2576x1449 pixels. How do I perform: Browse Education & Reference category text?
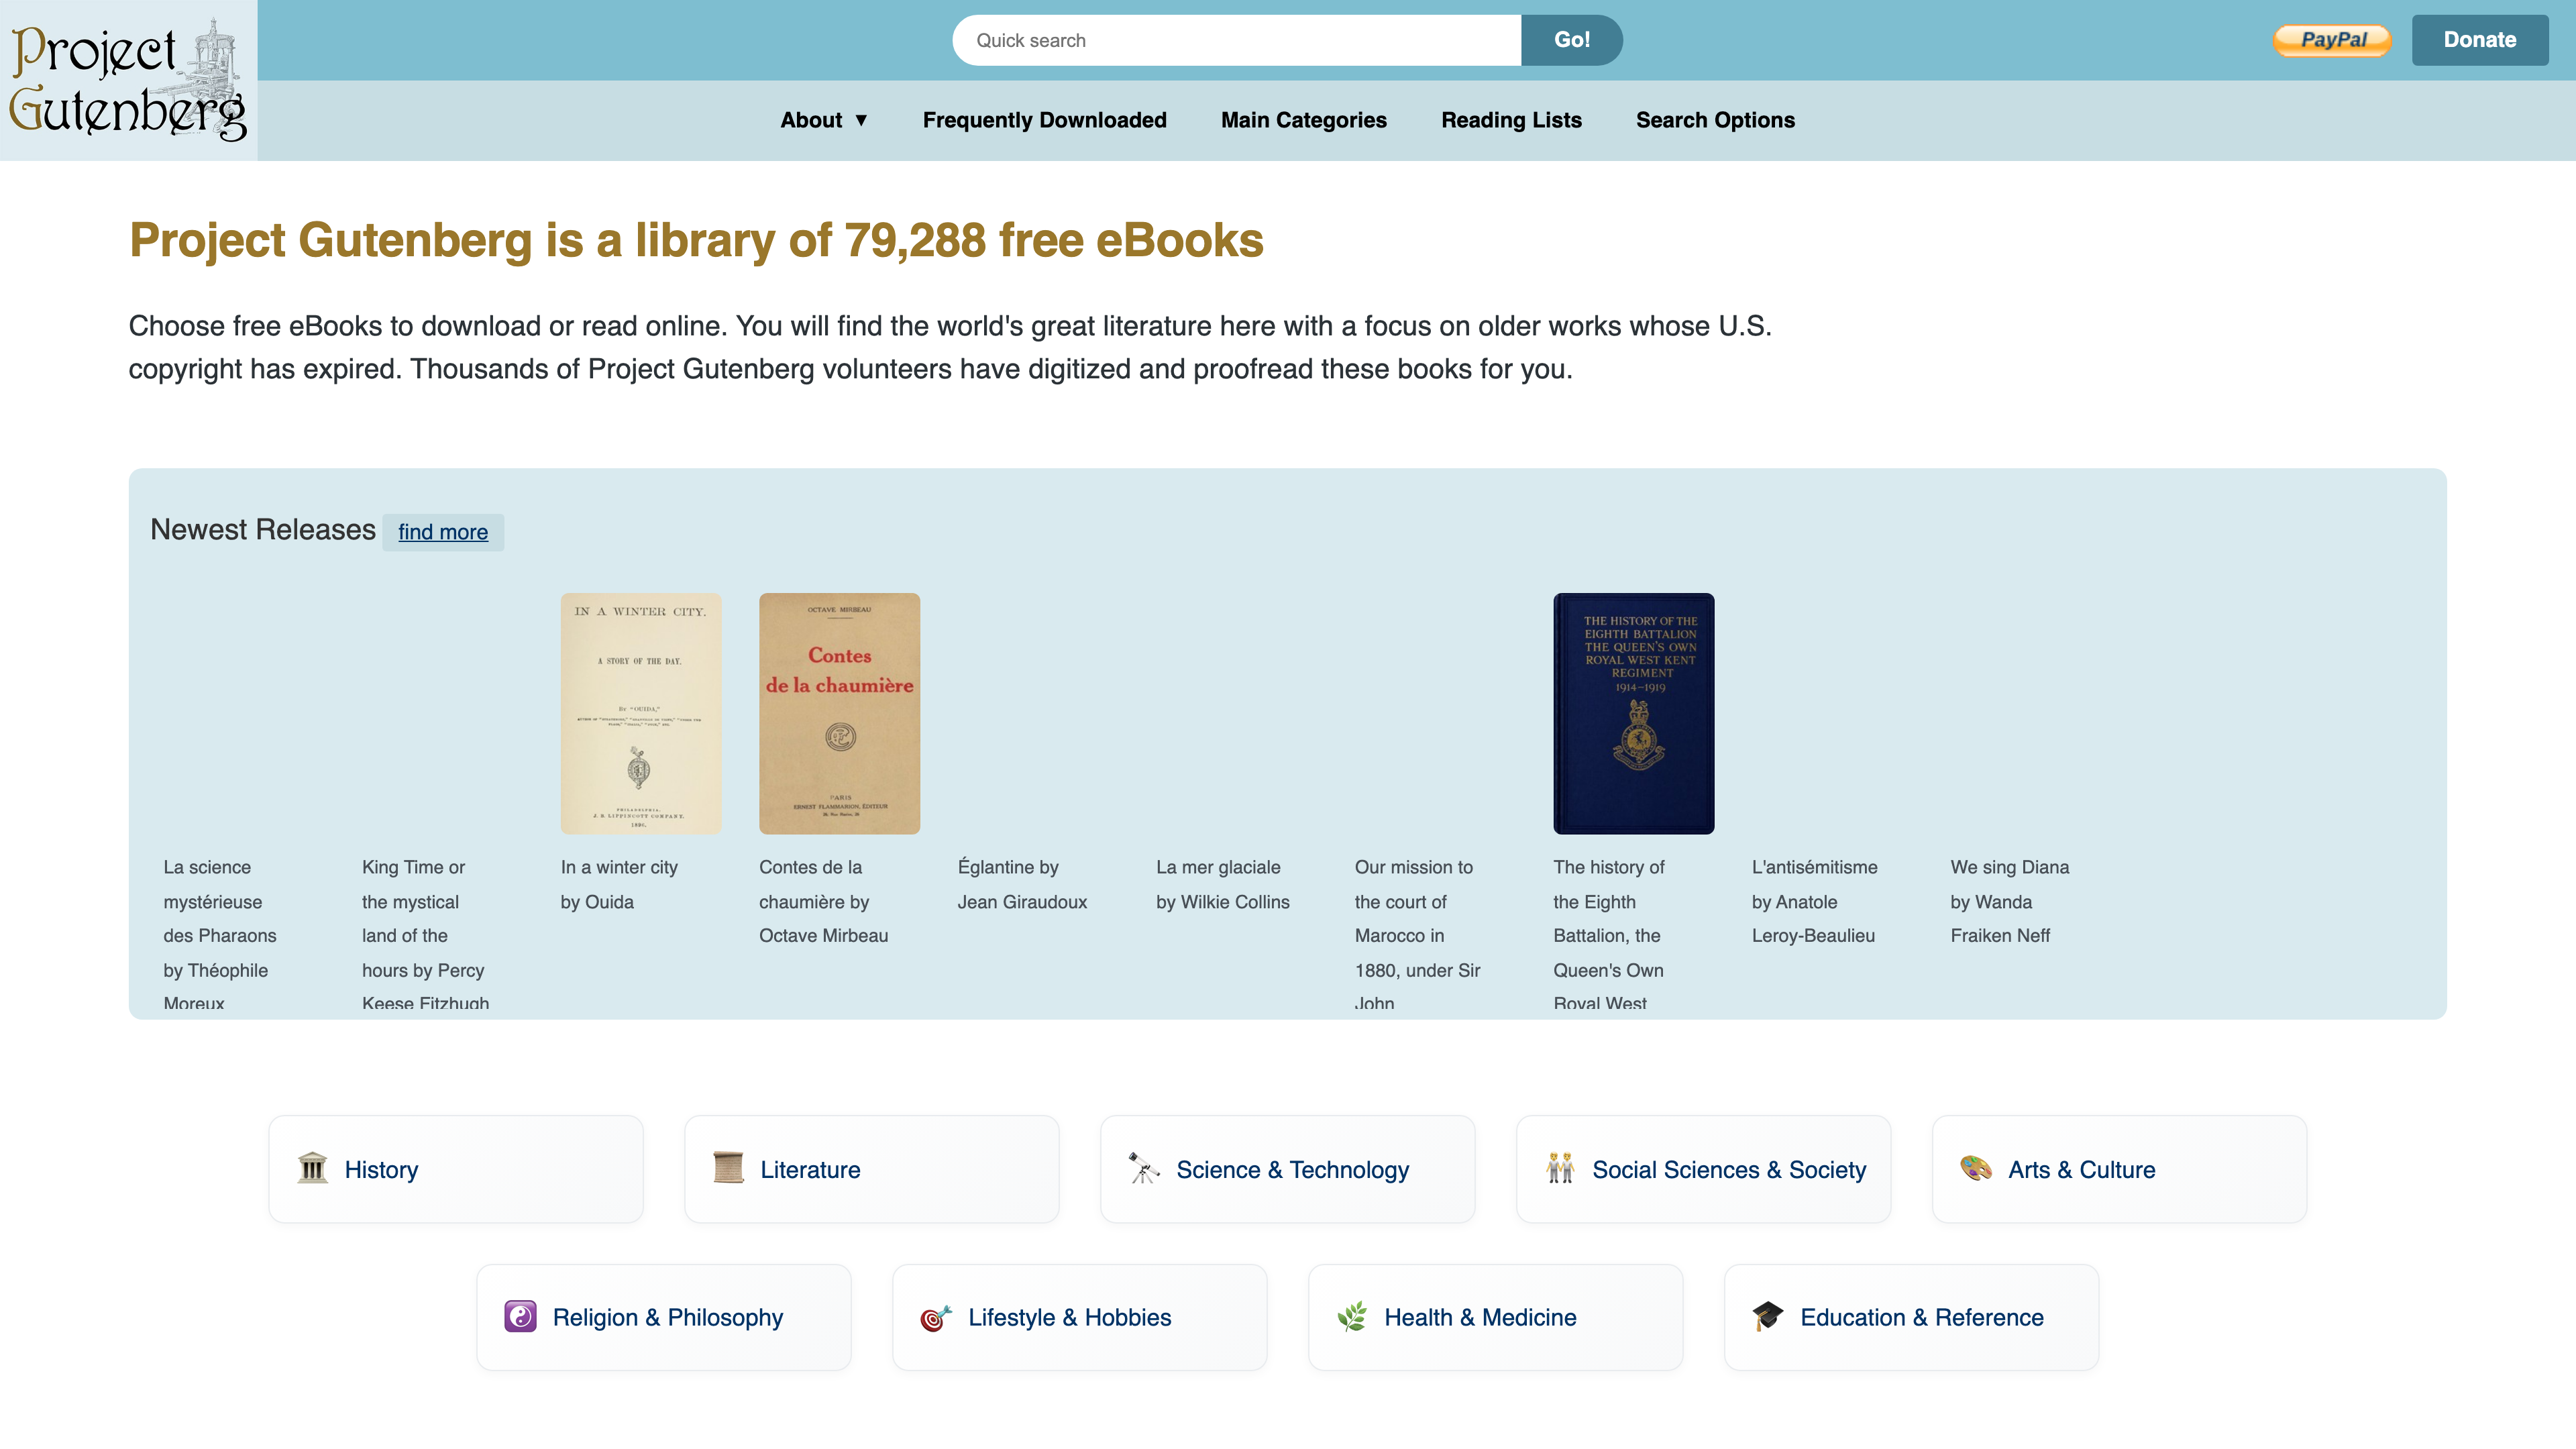(x=1921, y=1317)
